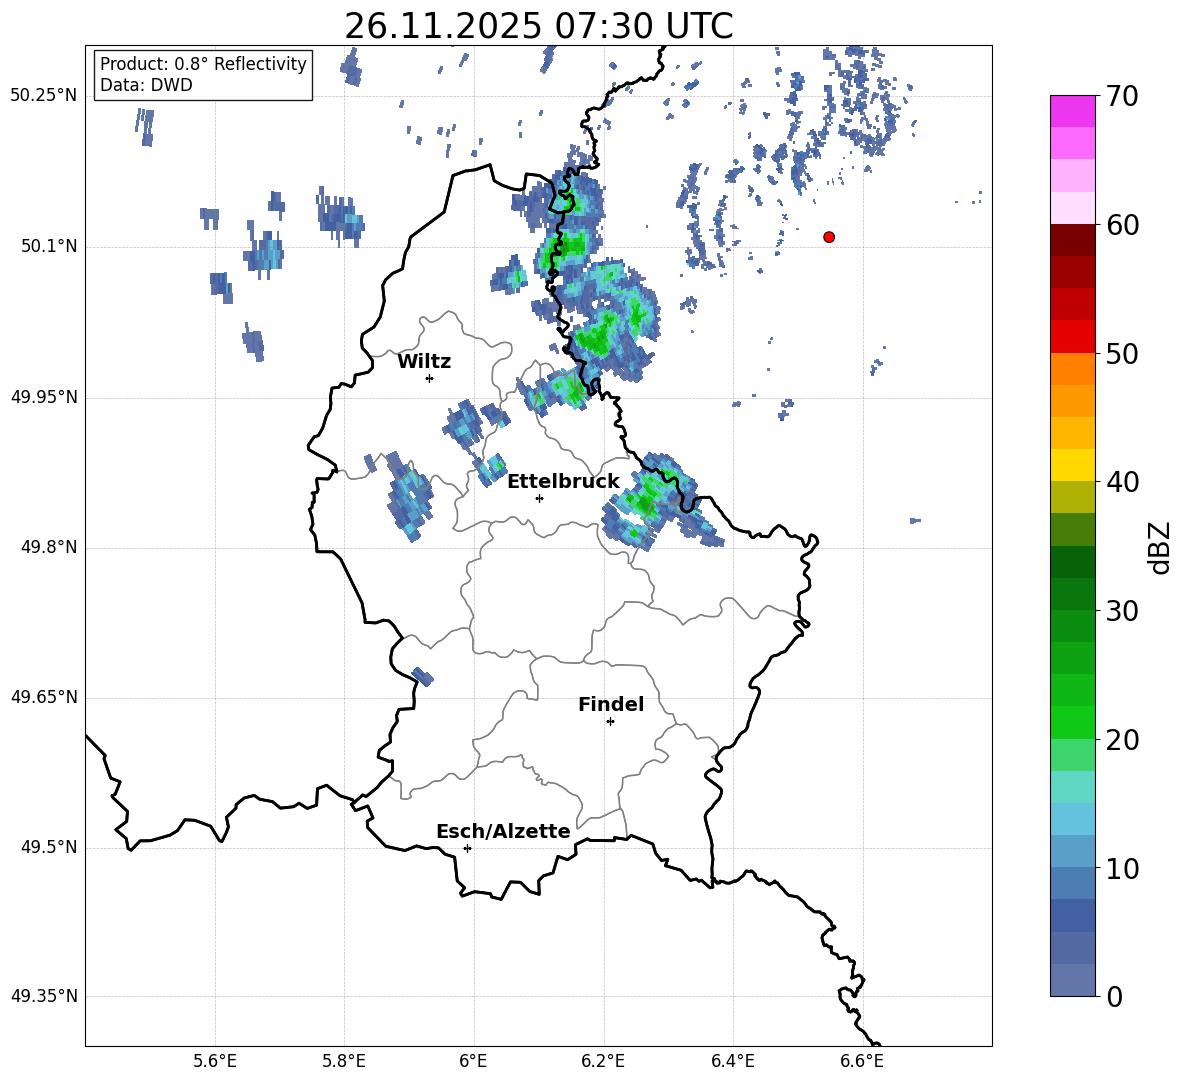Viewport: 1184px width, 1081px height.
Task: Click the Product: 0.8° Reflectivity text
Action: pyautogui.click(x=203, y=64)
